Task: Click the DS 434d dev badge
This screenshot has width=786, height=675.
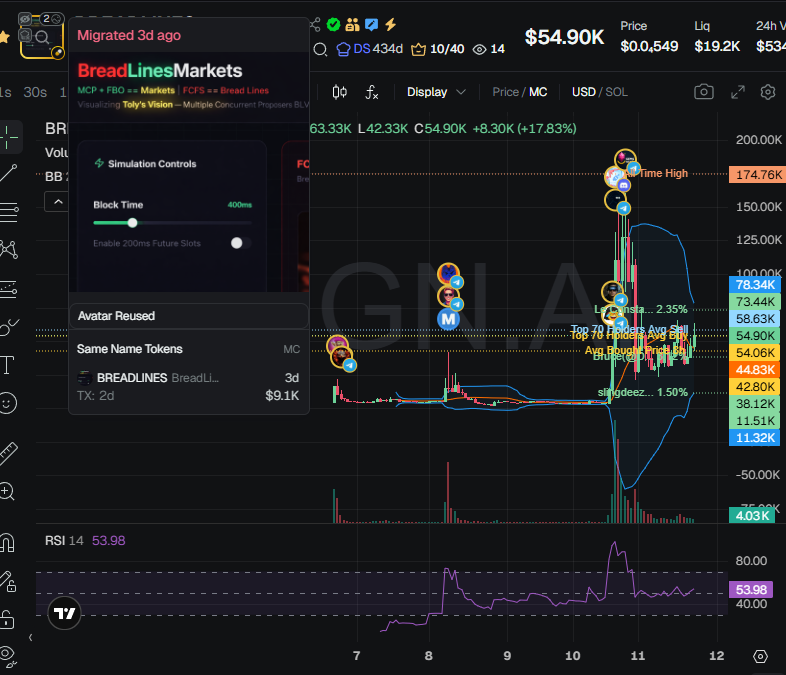Action: coord(369,49)
